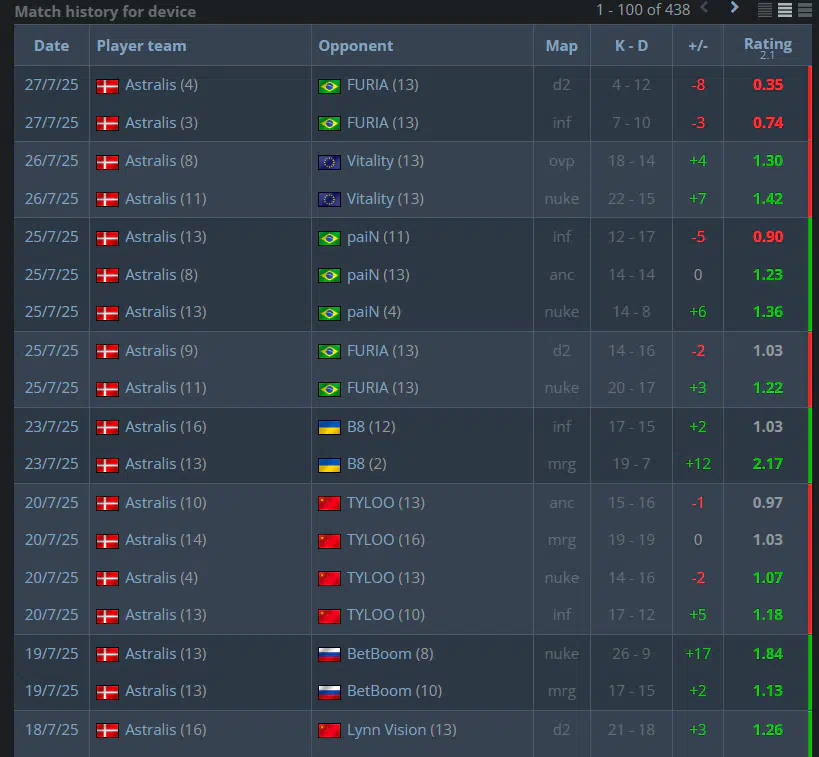Select the 'ovp' map cell

(x=561, y=161)
